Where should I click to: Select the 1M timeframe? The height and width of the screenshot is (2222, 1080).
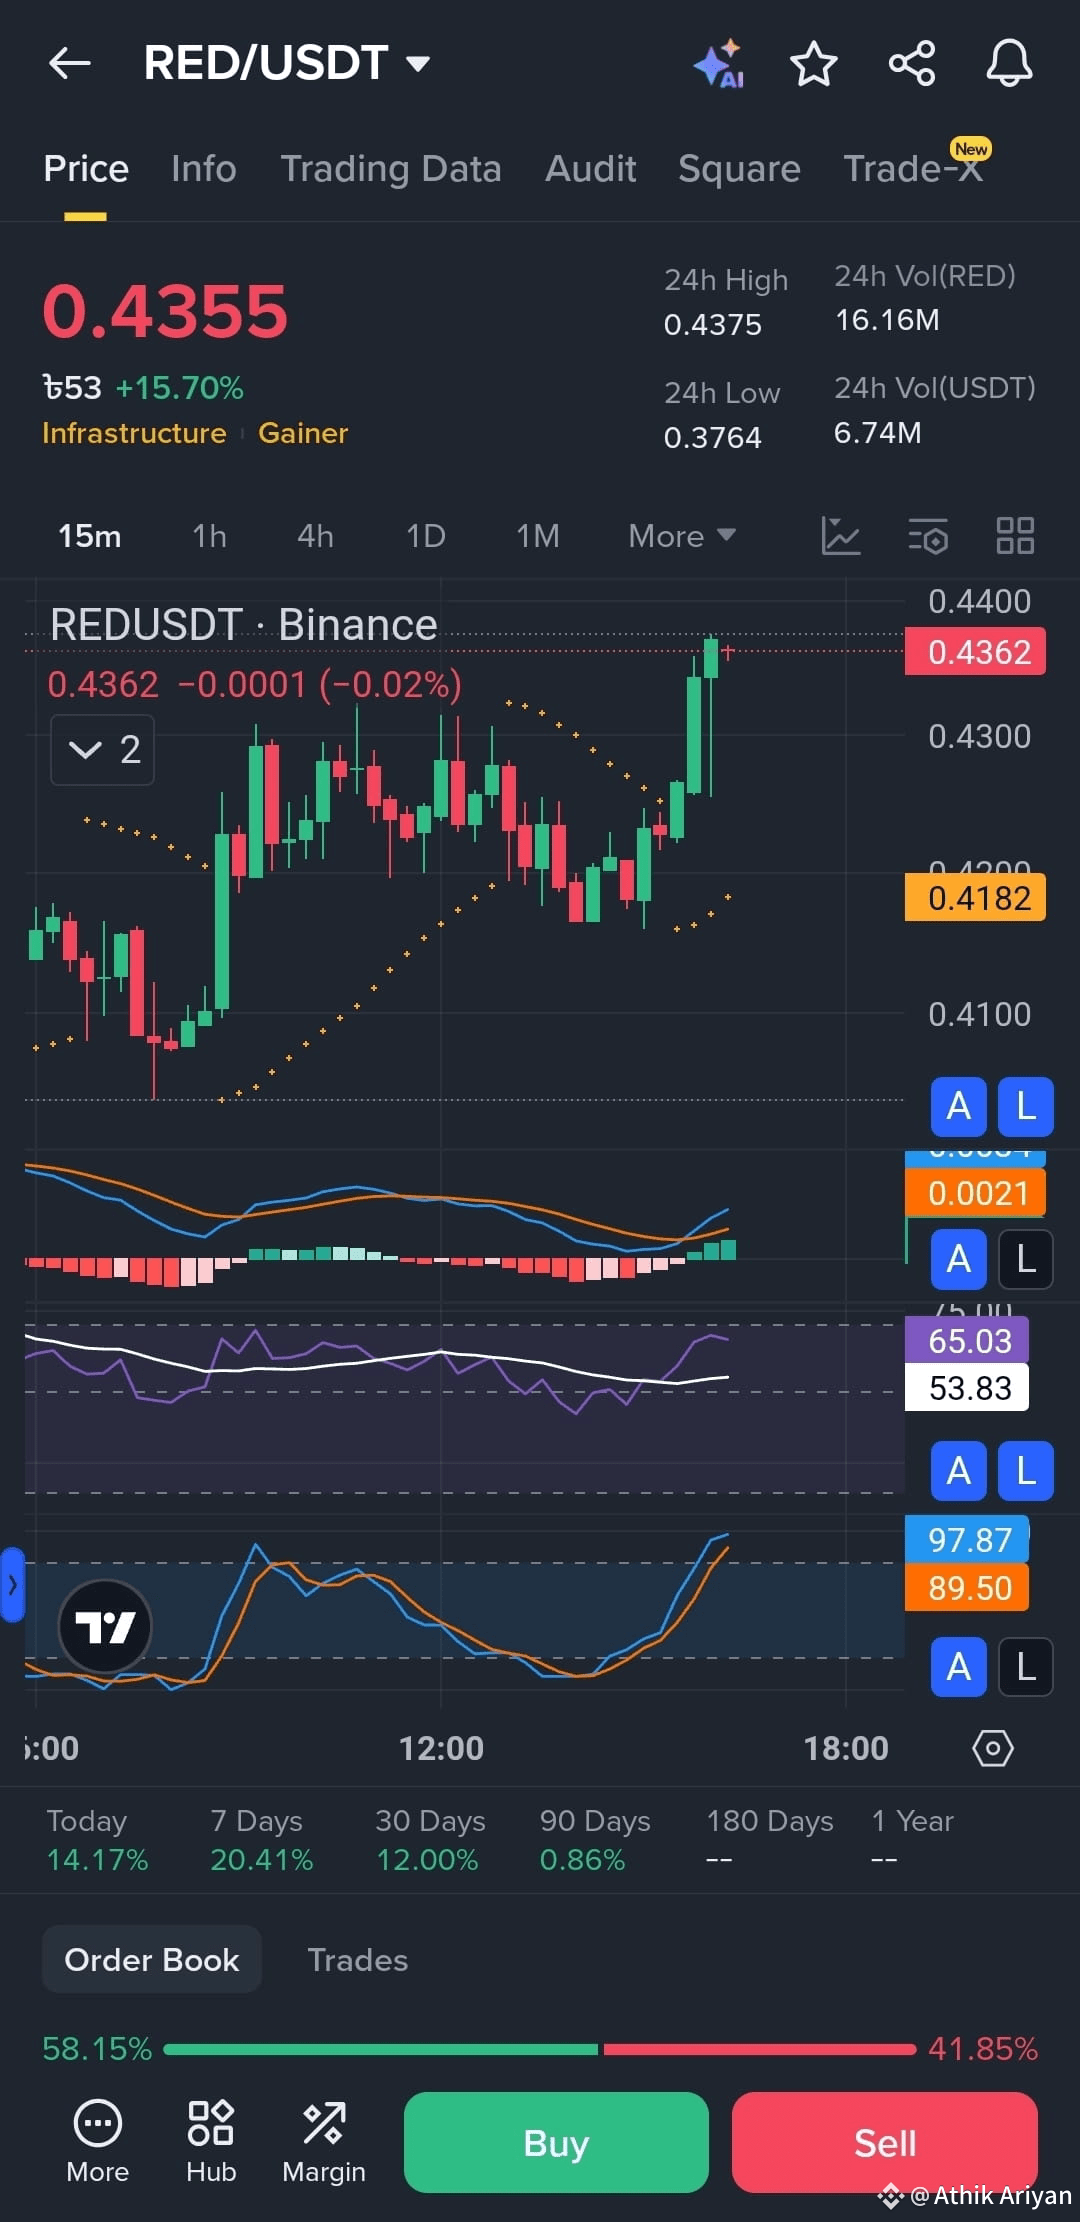[x=538, y=536]
